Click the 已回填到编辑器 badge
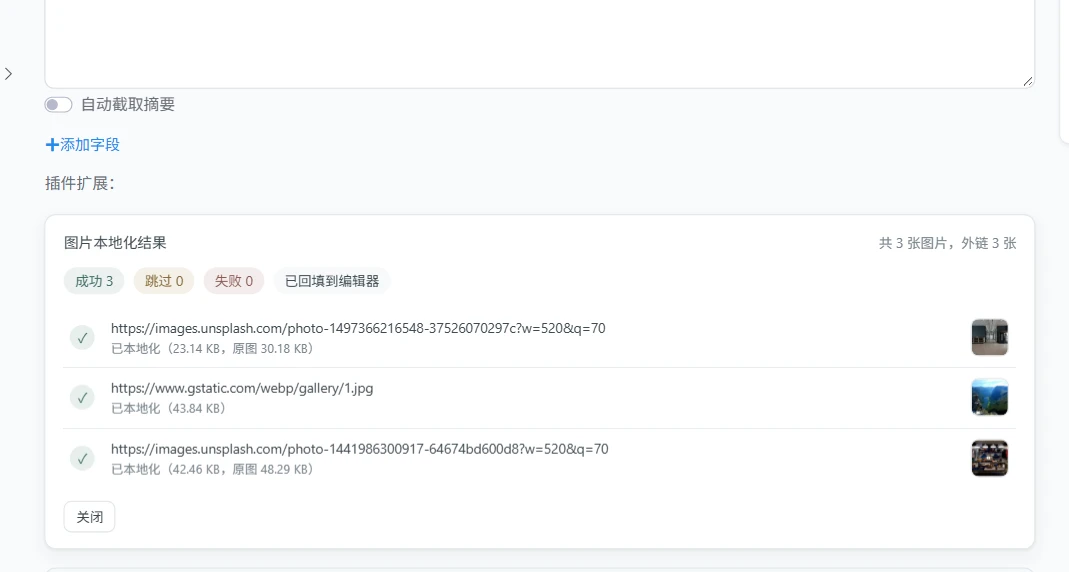 point(332,281)
